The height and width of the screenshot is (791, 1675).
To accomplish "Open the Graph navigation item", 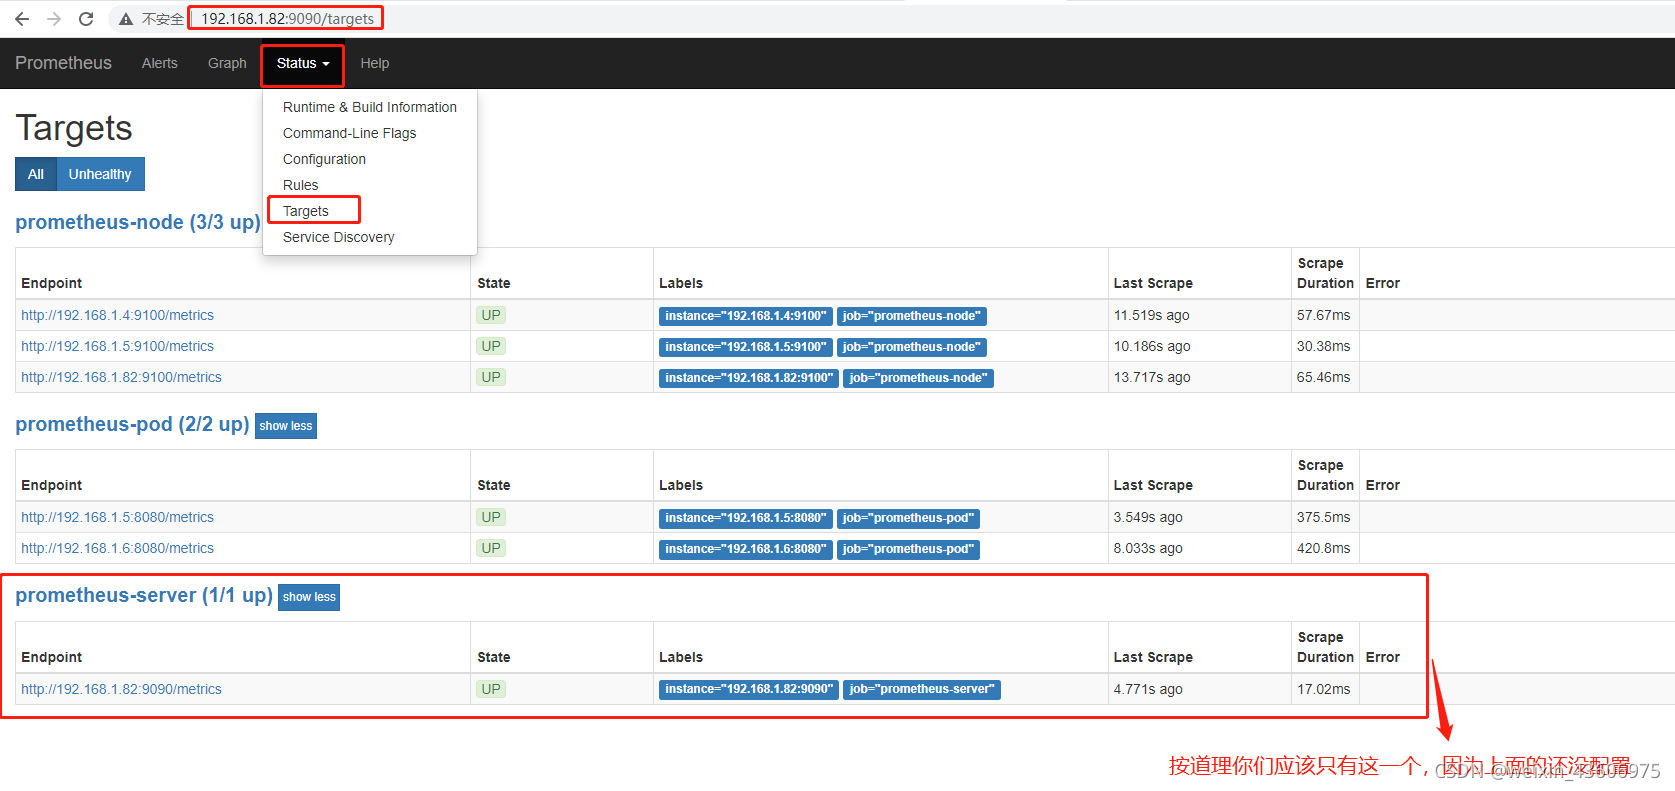I will click(227, 63).
